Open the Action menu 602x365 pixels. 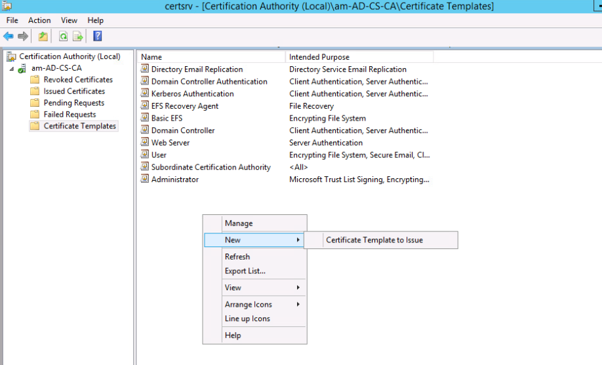pyautogui.click(x=39, y=20)
